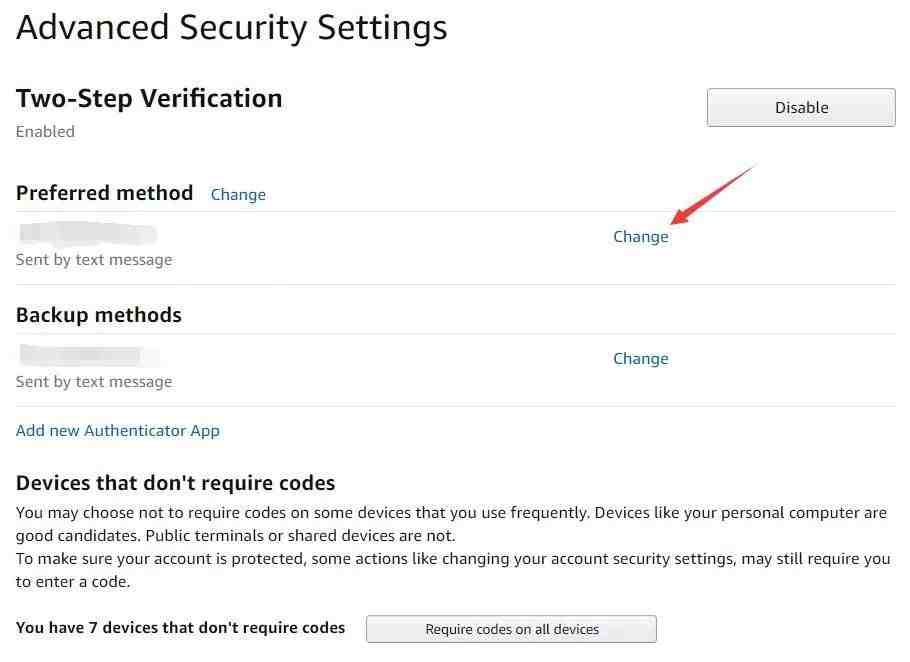
Task: Click Change link in the Backup methods row
Action: point(641,359)
